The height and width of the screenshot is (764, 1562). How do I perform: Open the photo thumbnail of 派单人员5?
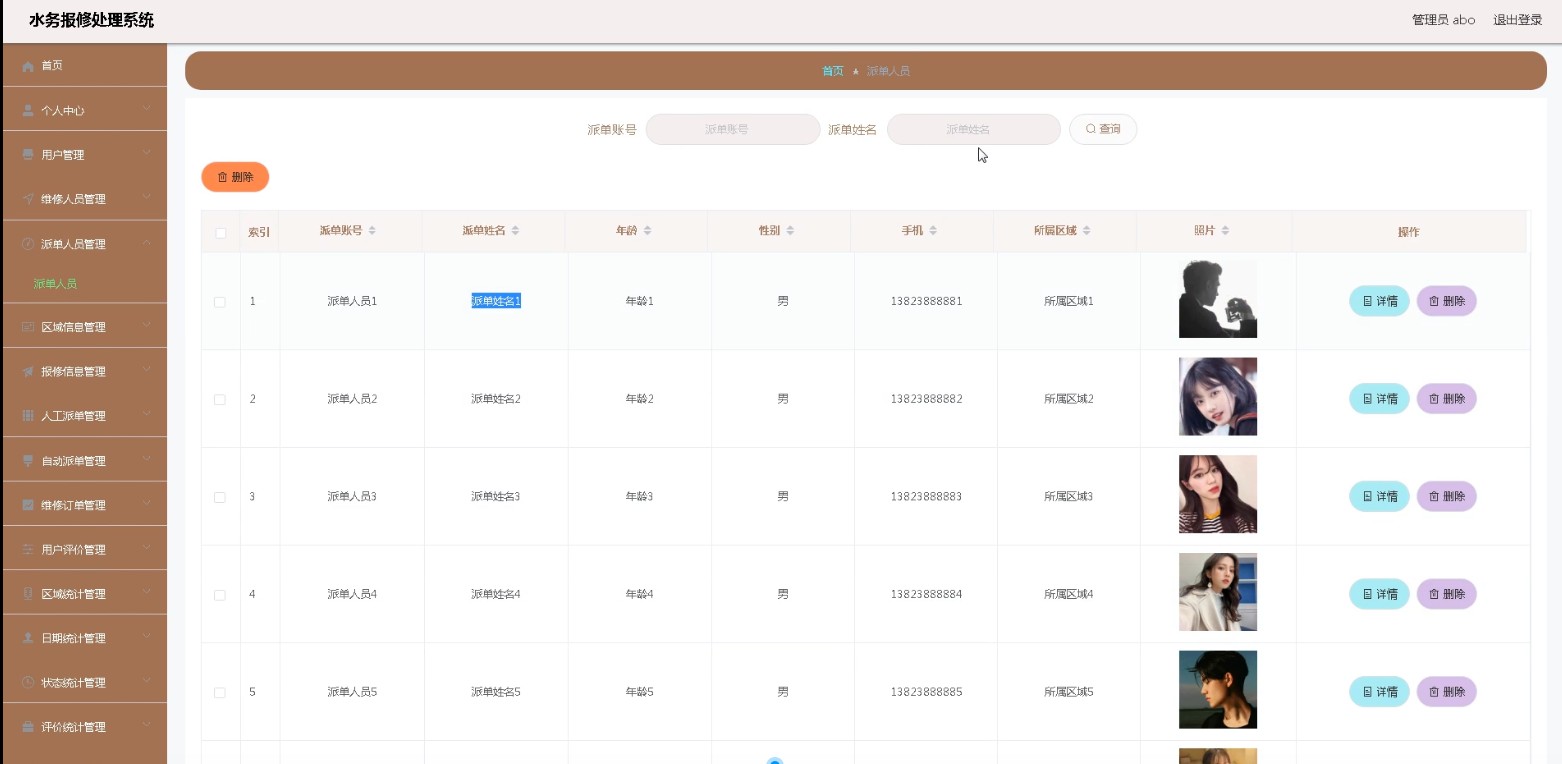(x=1218, y=690)
